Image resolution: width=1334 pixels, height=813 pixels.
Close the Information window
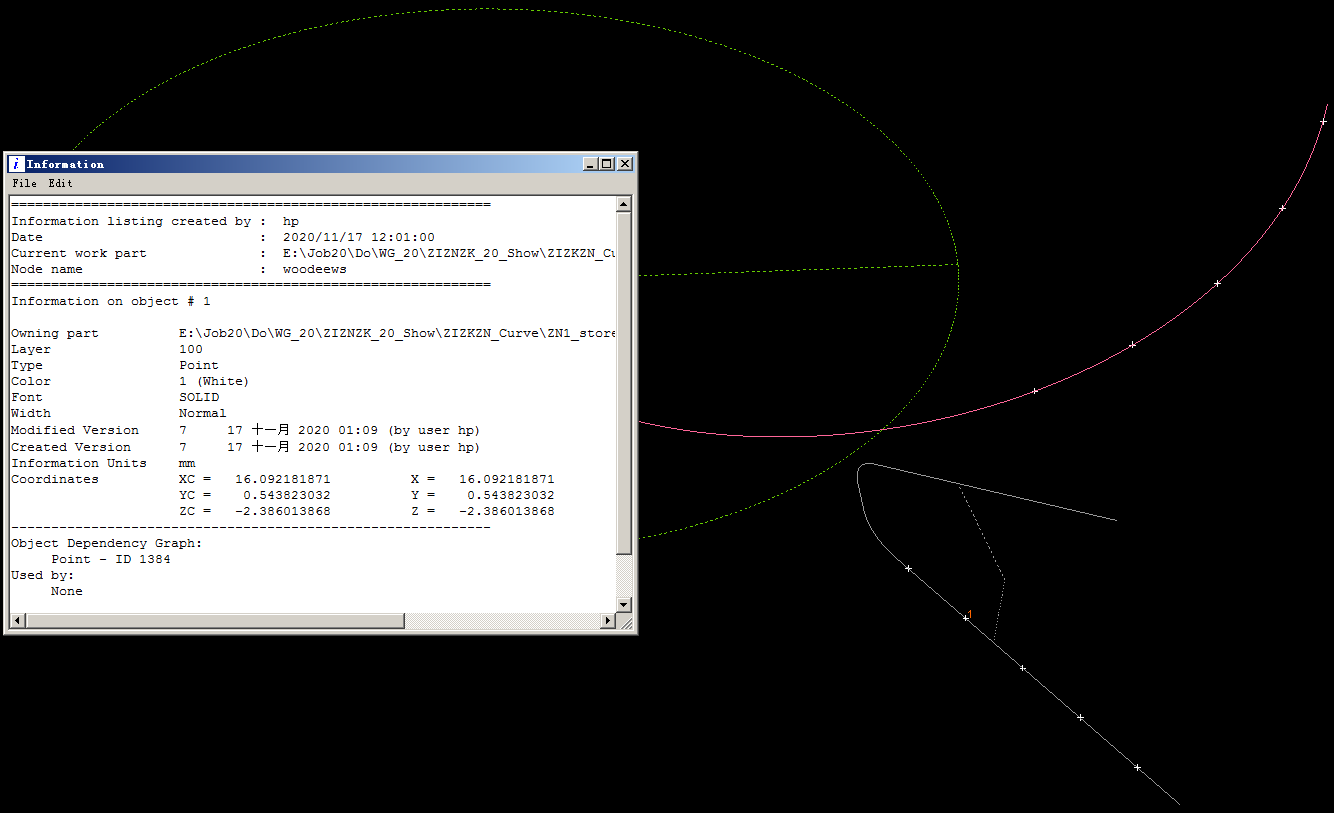[625, 164]
